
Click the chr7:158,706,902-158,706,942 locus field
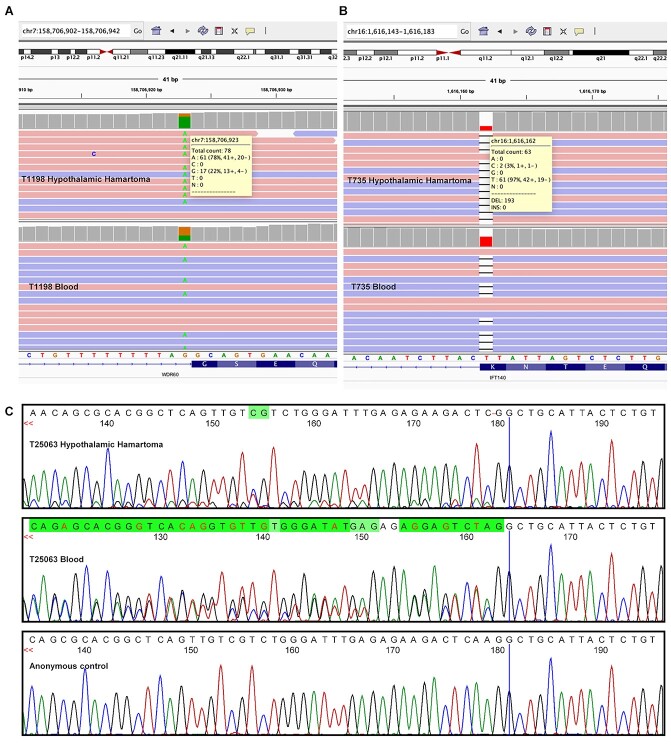[75, 31]
